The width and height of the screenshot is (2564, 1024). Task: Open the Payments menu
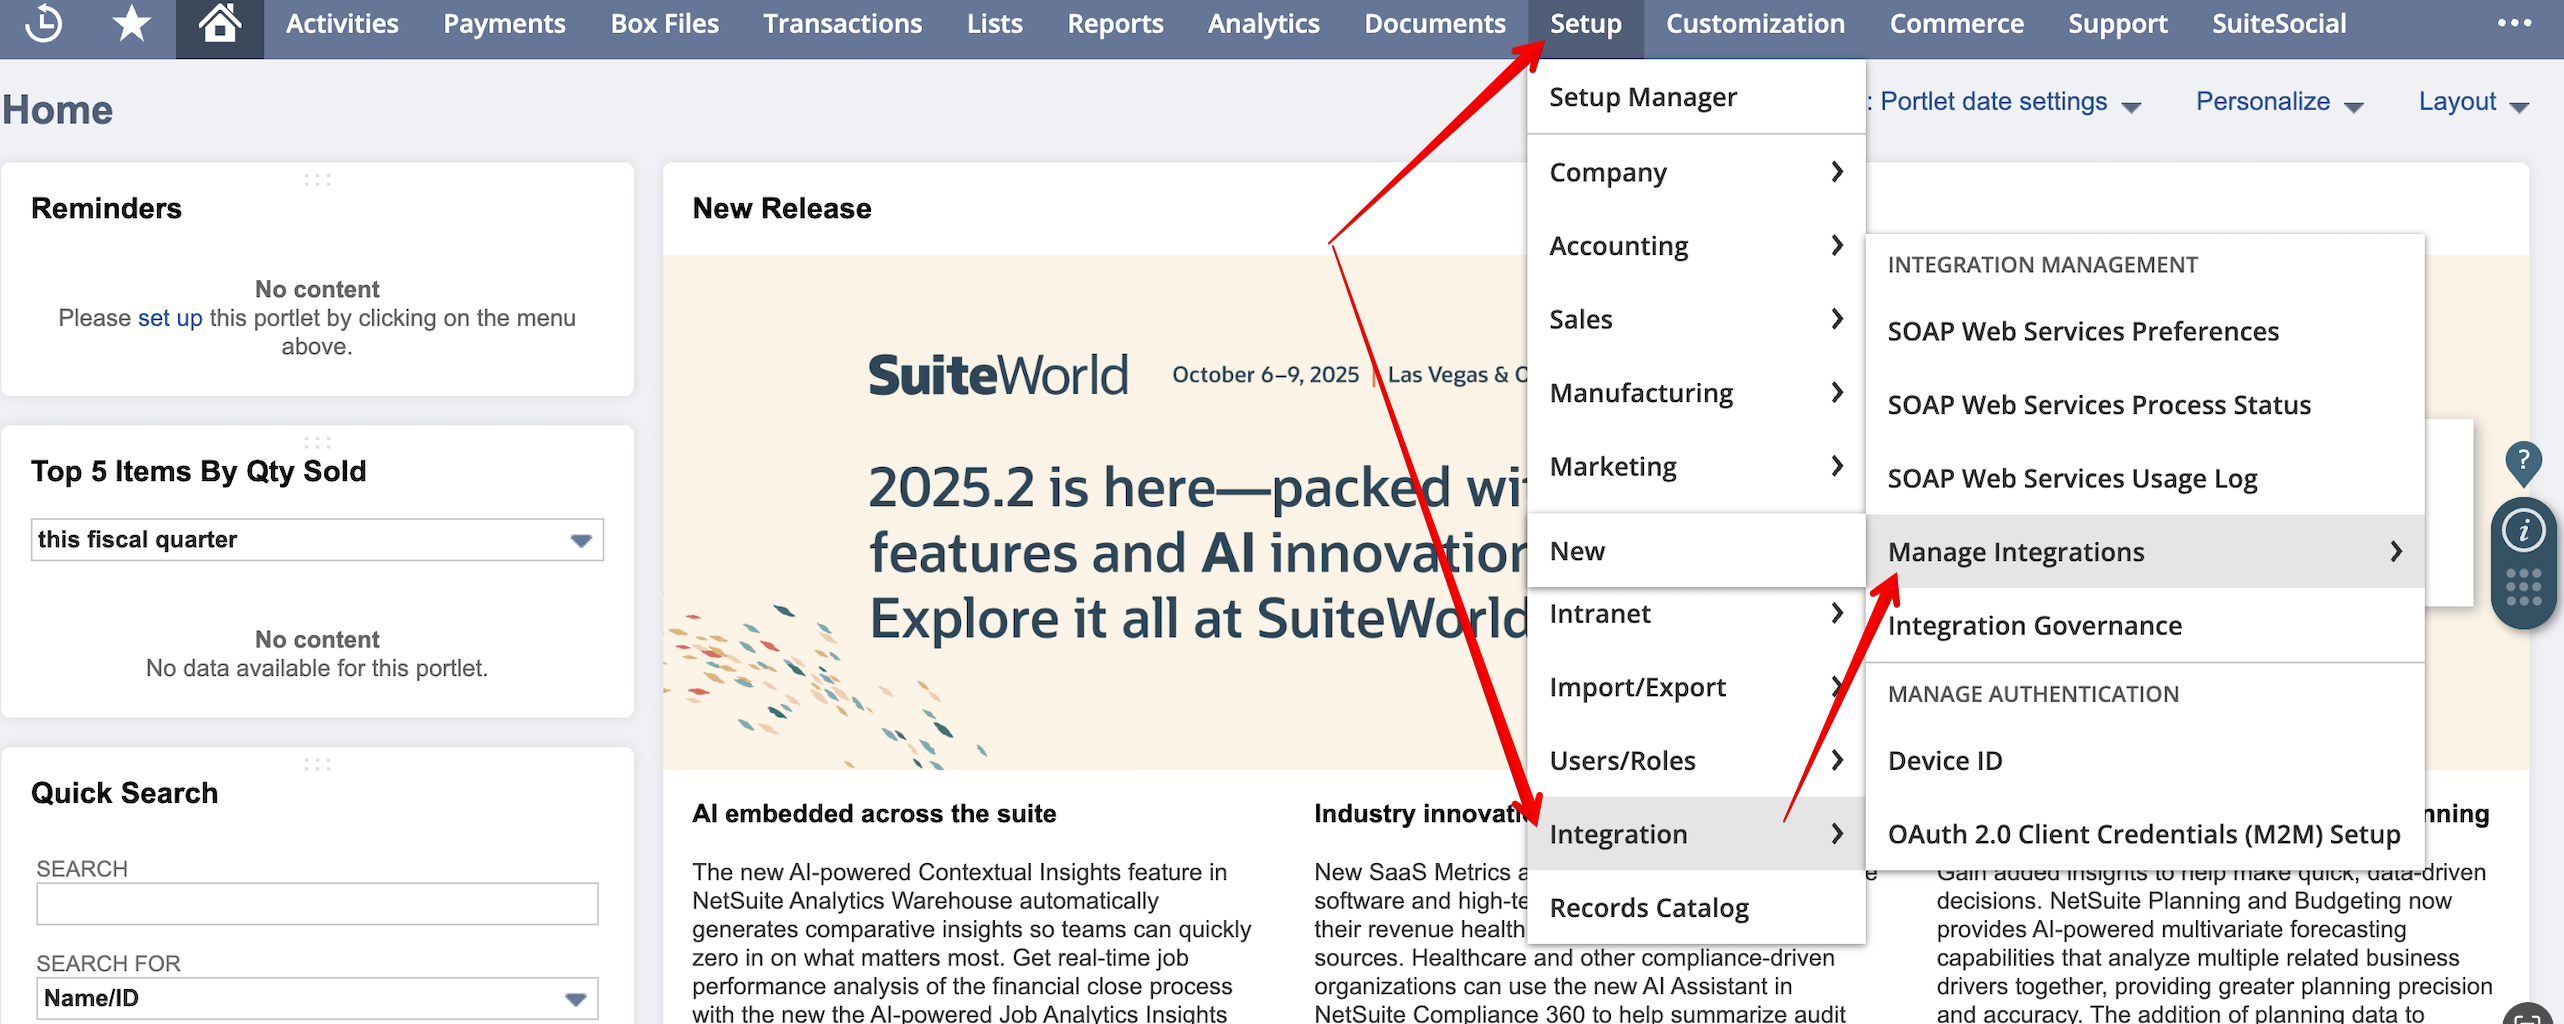504,24
